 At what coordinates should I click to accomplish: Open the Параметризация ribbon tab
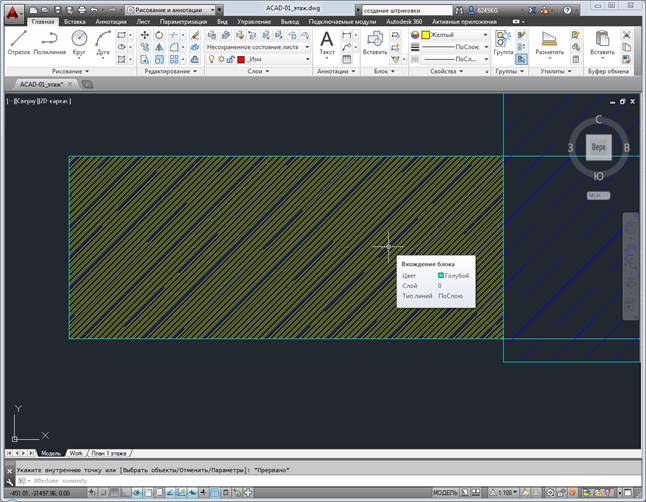click(183, 21)
